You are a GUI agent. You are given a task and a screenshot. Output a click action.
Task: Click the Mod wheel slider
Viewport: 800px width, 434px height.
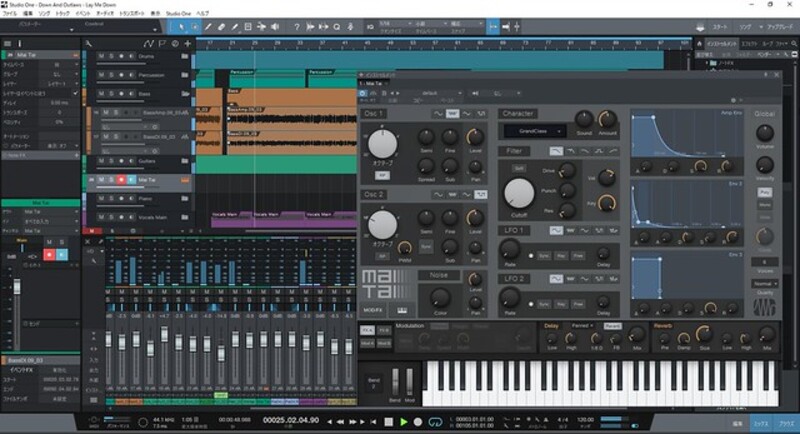point(409,381)
